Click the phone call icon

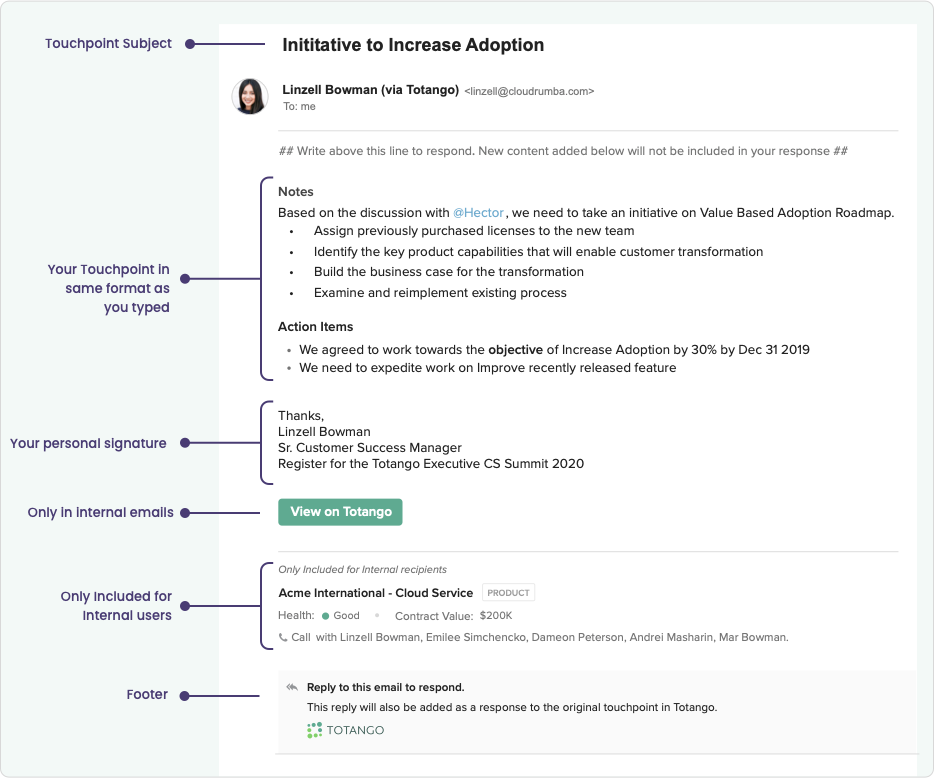coord(283,637)
